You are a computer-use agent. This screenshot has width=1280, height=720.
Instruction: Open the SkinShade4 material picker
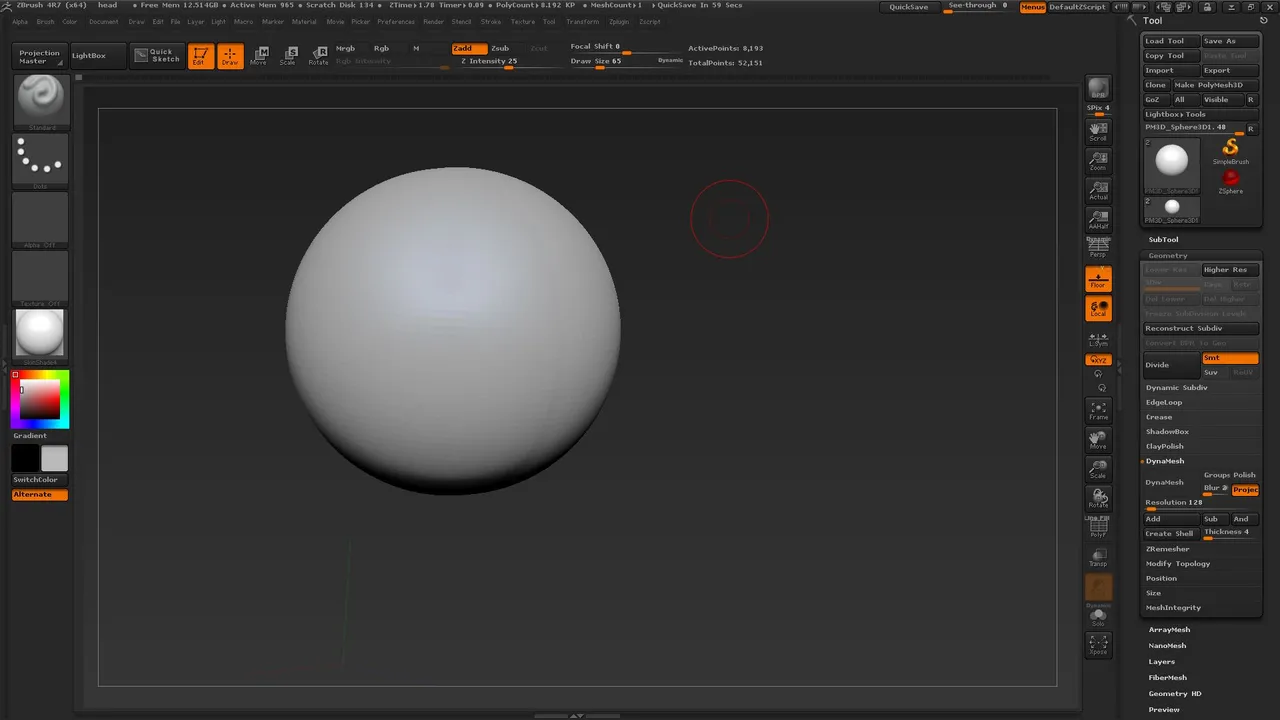tap(40, 336)
